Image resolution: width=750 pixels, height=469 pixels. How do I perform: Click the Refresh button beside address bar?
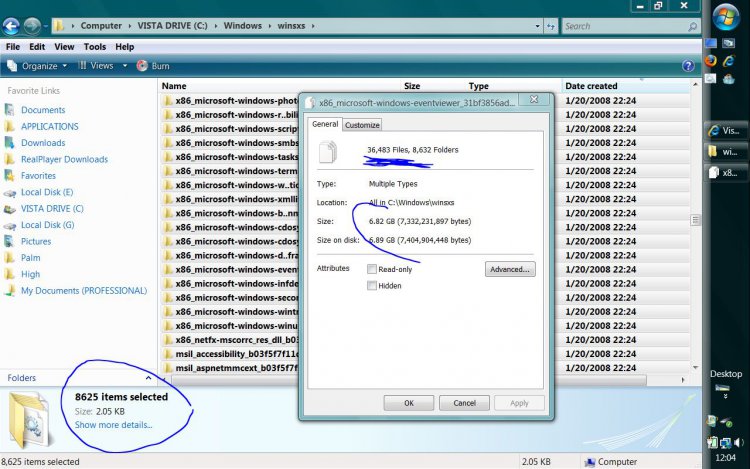[551, 26]
